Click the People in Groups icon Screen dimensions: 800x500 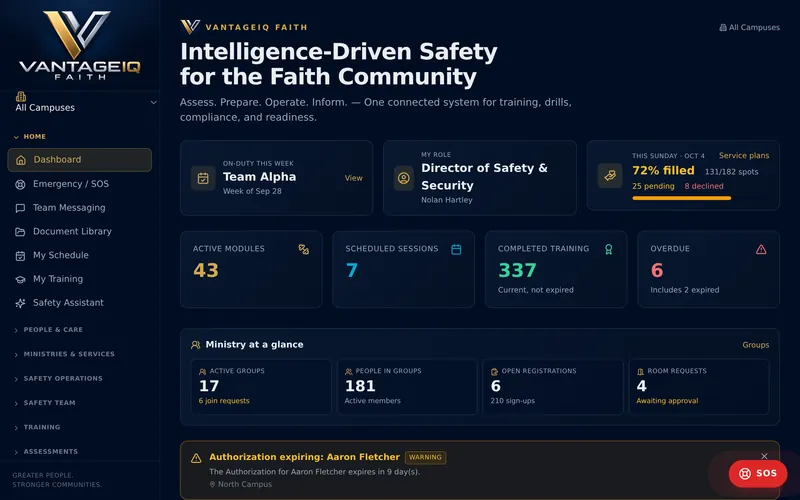coord(348,372)
